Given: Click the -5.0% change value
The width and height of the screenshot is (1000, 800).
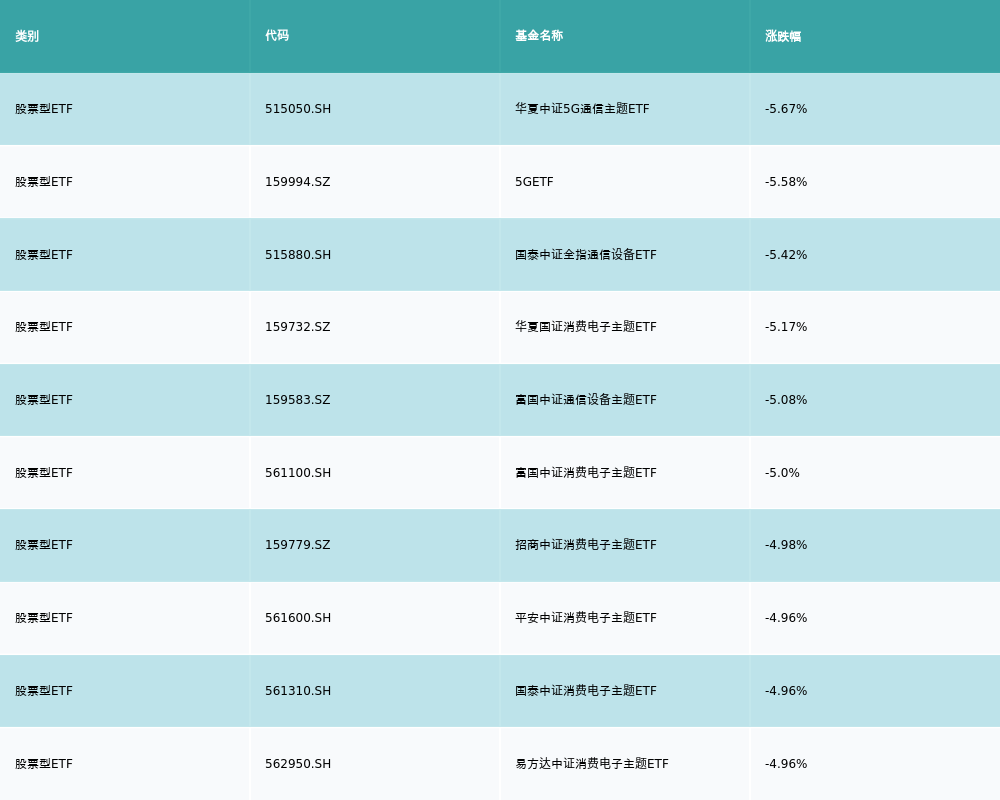Looking at the screenshot, I should coord(782,473).
